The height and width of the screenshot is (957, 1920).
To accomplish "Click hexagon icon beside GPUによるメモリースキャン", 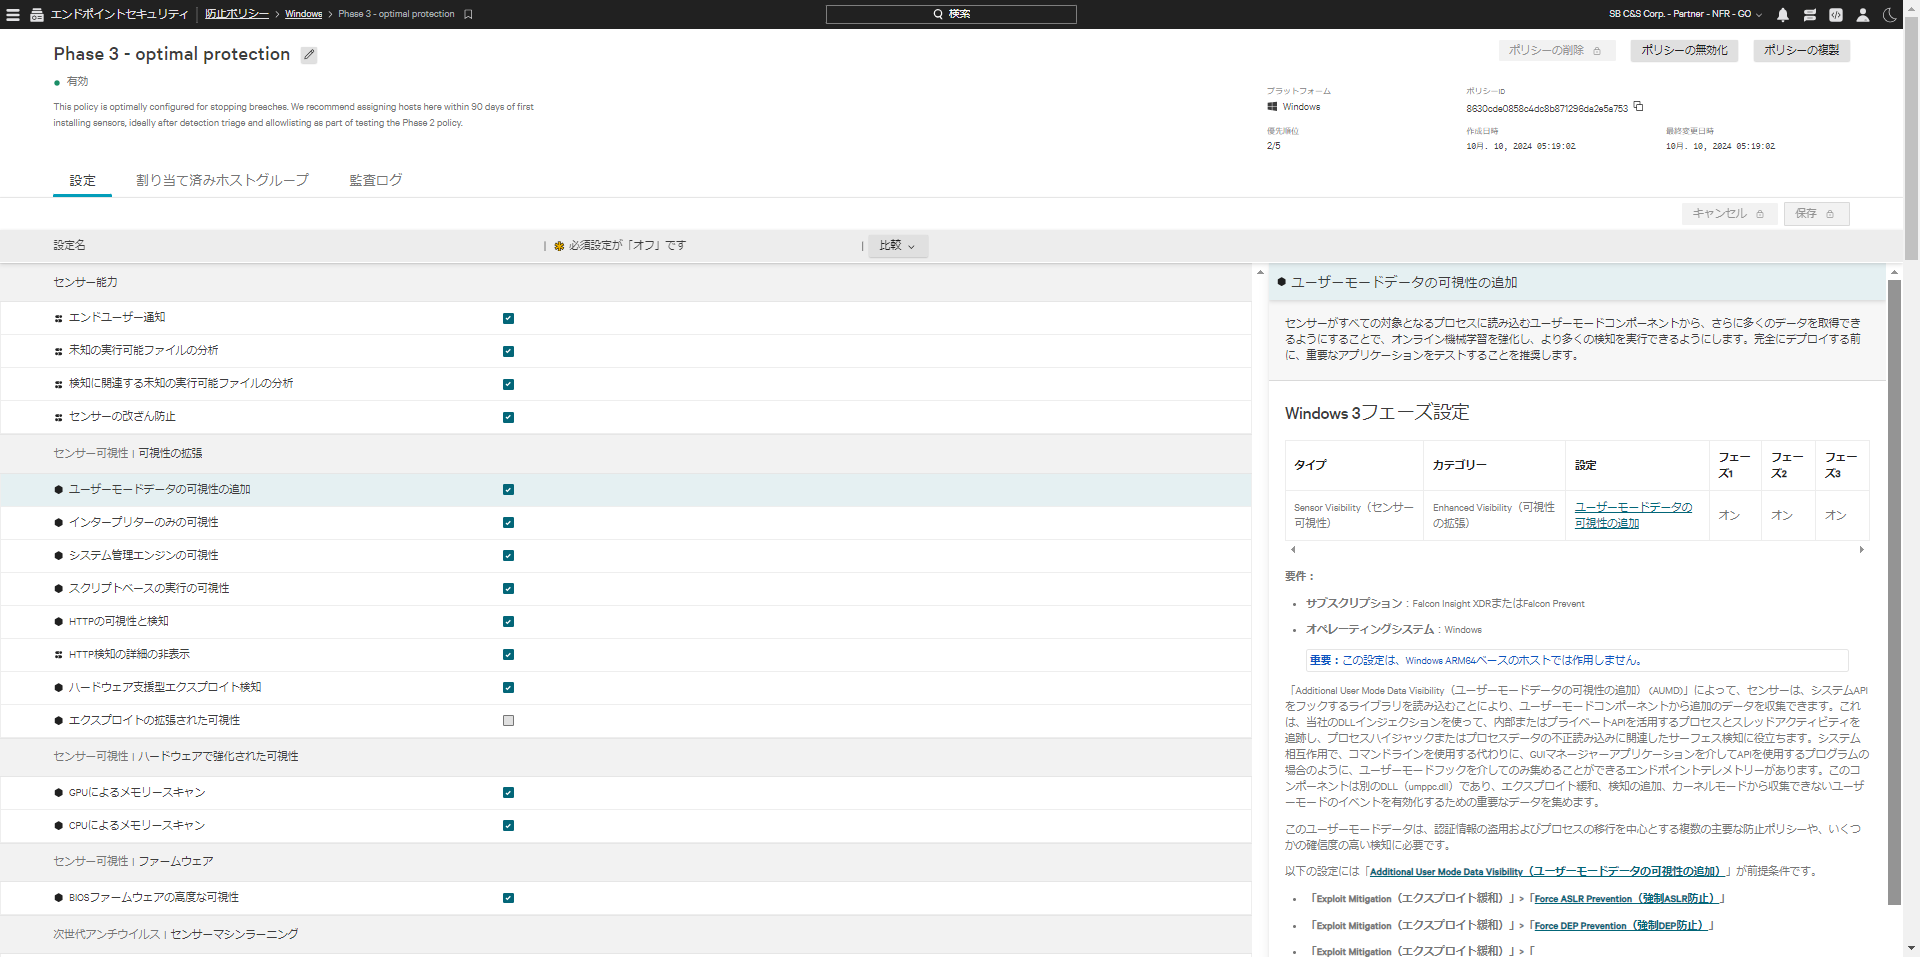I will point(59,793).
